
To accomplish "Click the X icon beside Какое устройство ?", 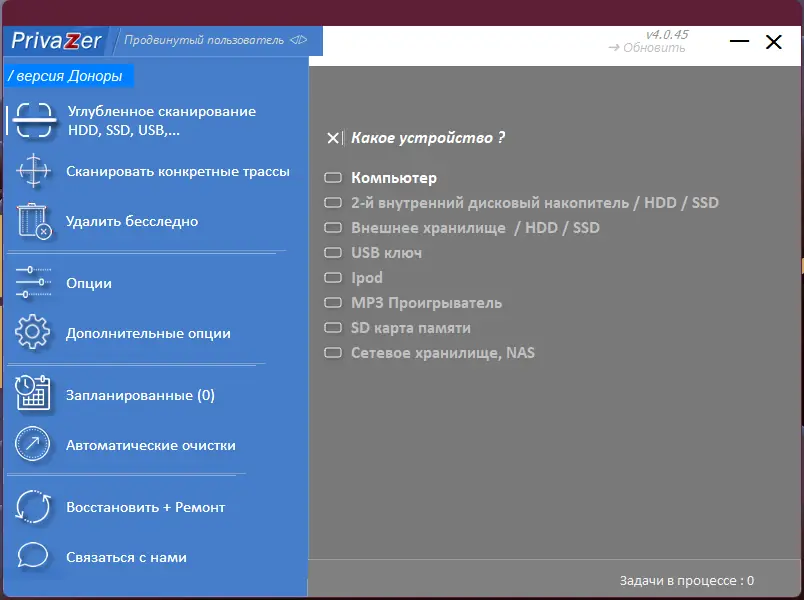I will [333, 138].
